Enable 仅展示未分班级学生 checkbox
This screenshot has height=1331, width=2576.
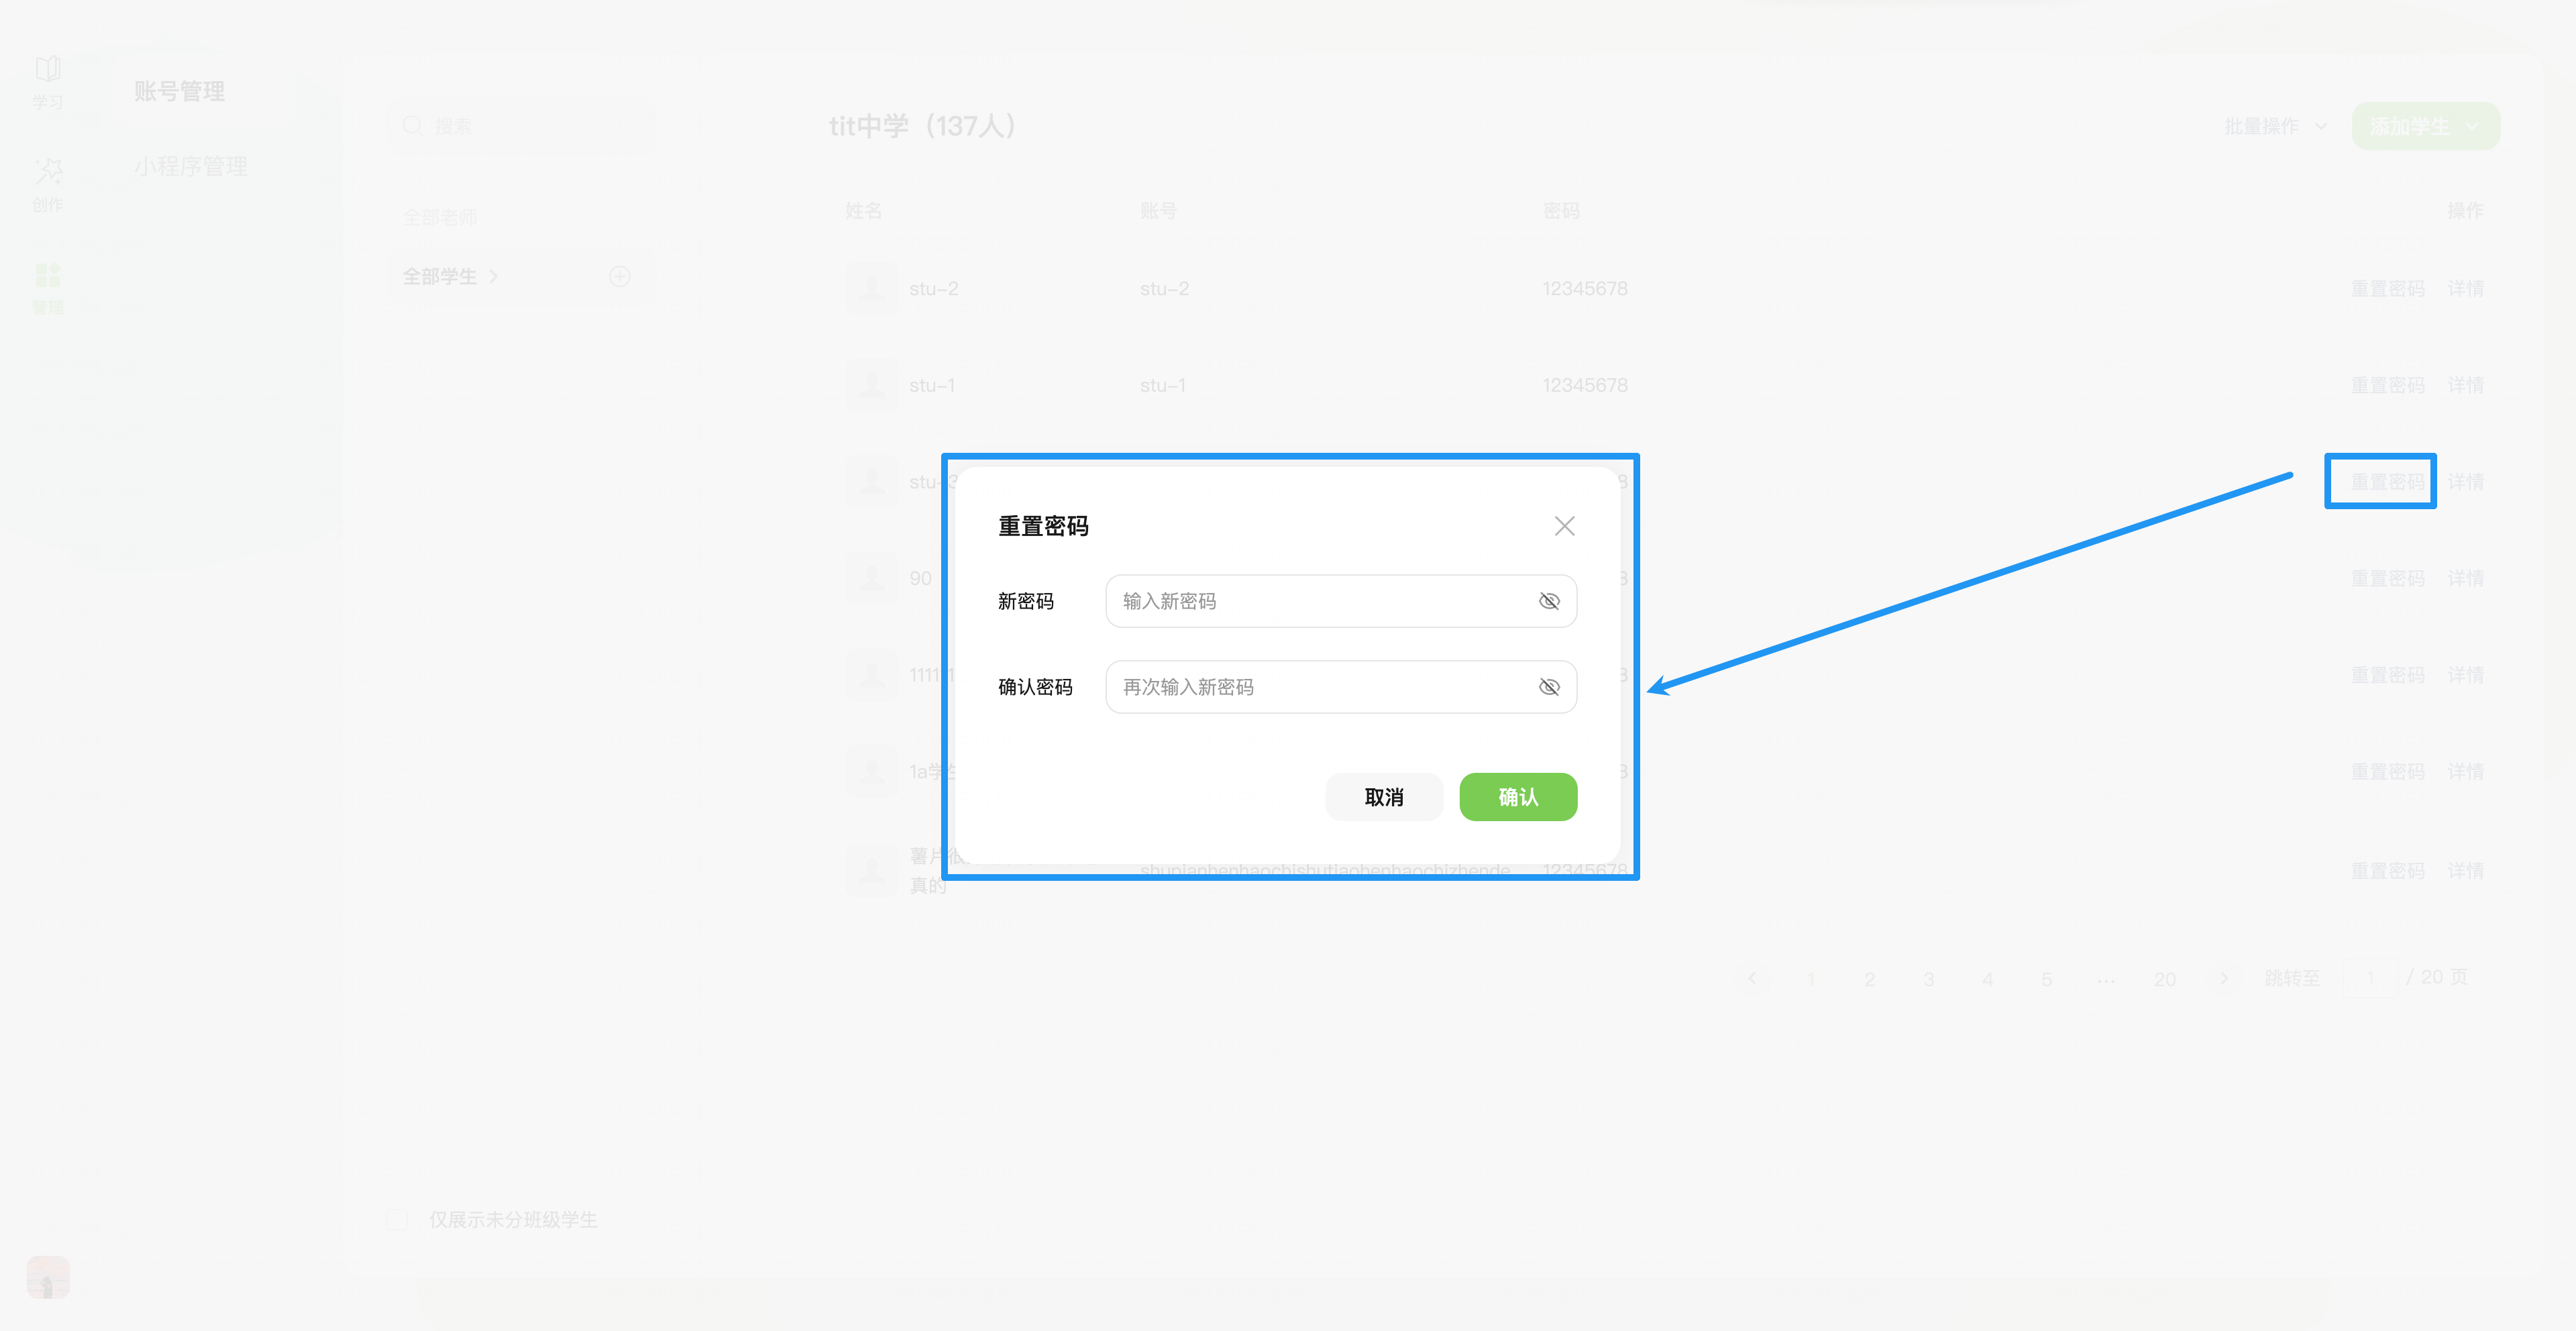point(397,1219)
